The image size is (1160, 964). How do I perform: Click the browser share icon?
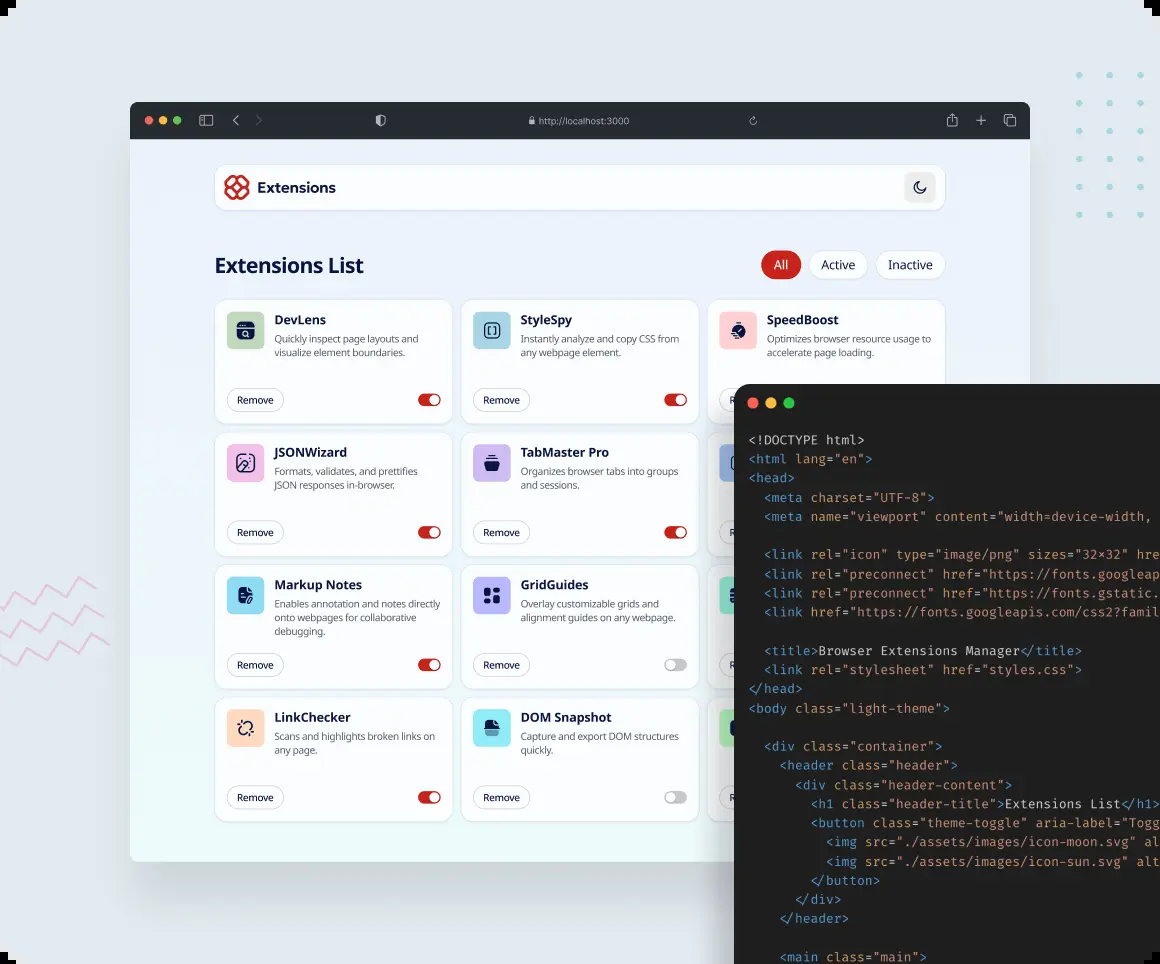(952, 121)
